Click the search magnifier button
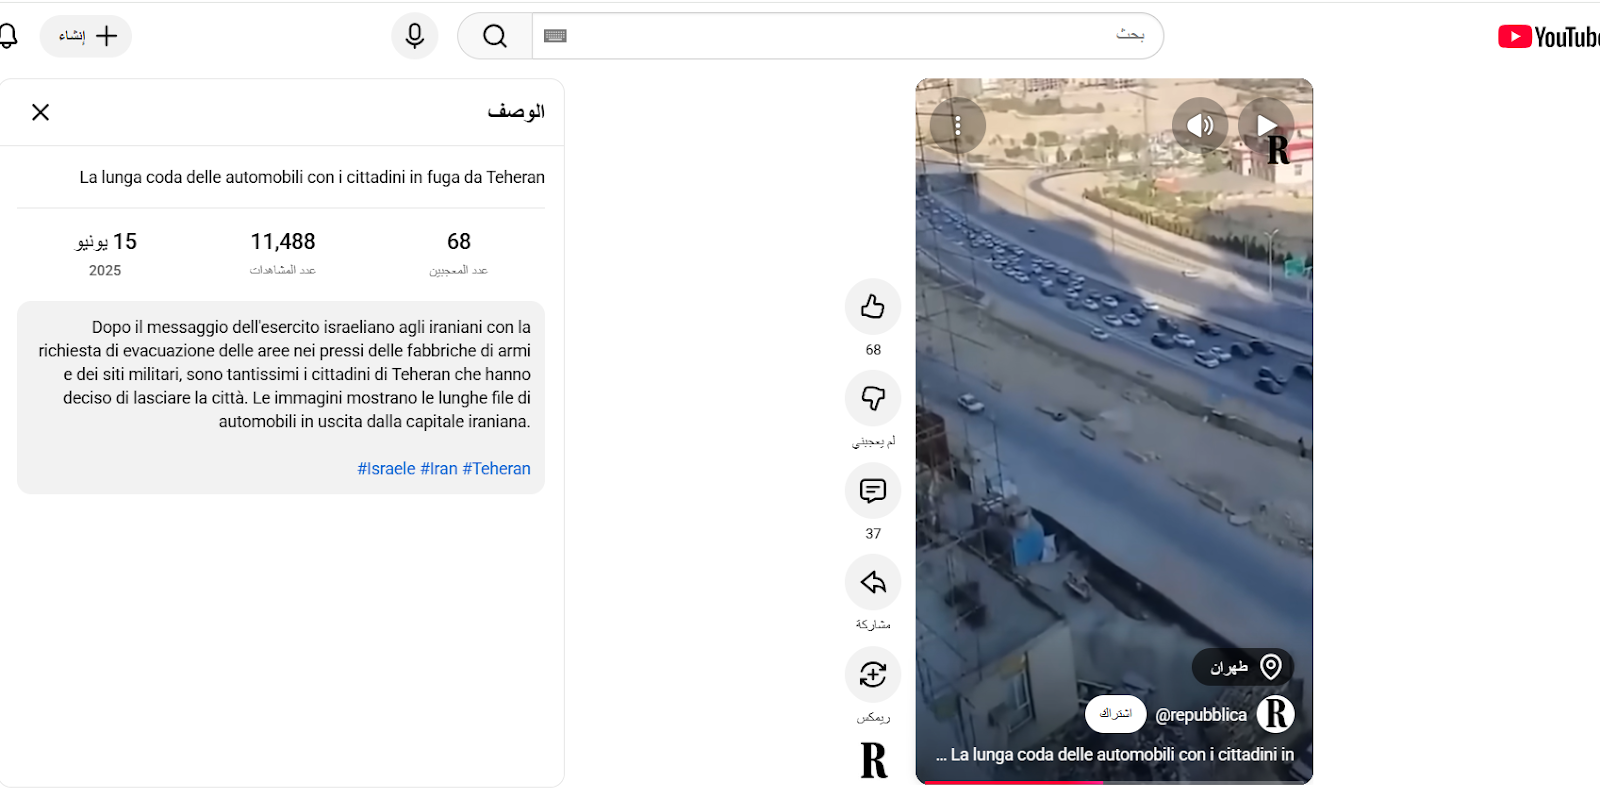This screenshot has height=799, width=1600. [x=495, y=36]
